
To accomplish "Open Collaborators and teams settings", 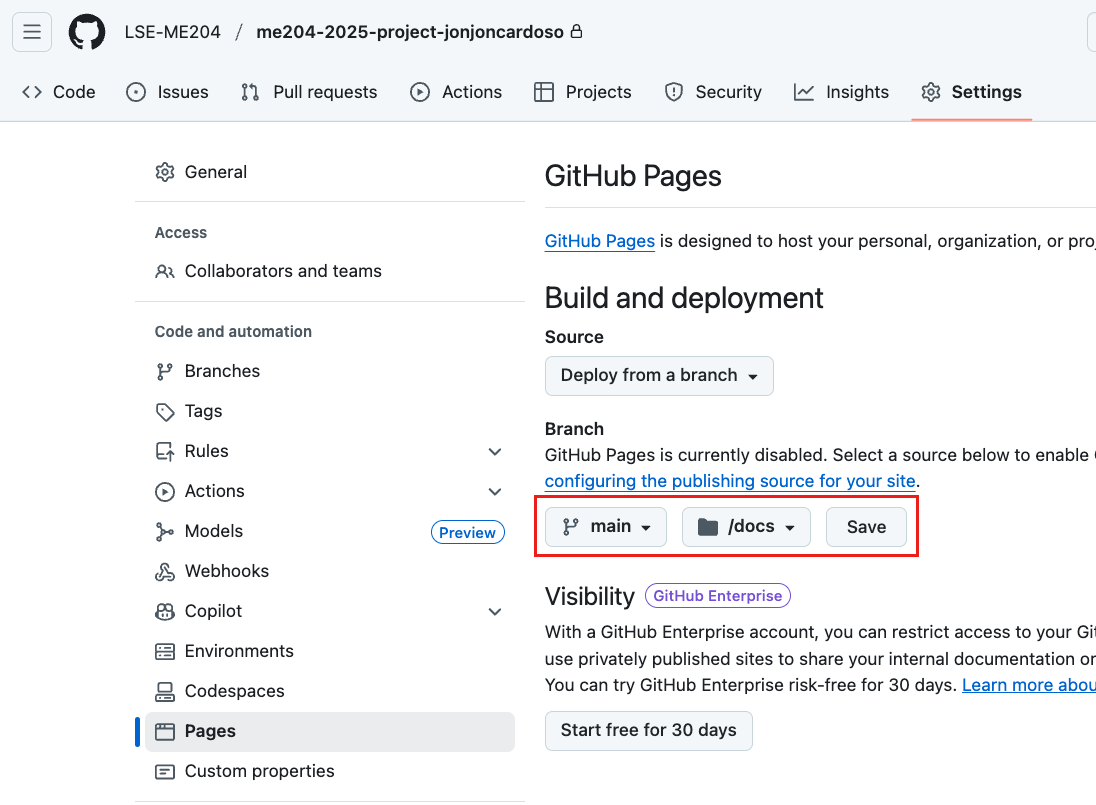I will pos(330,271).
